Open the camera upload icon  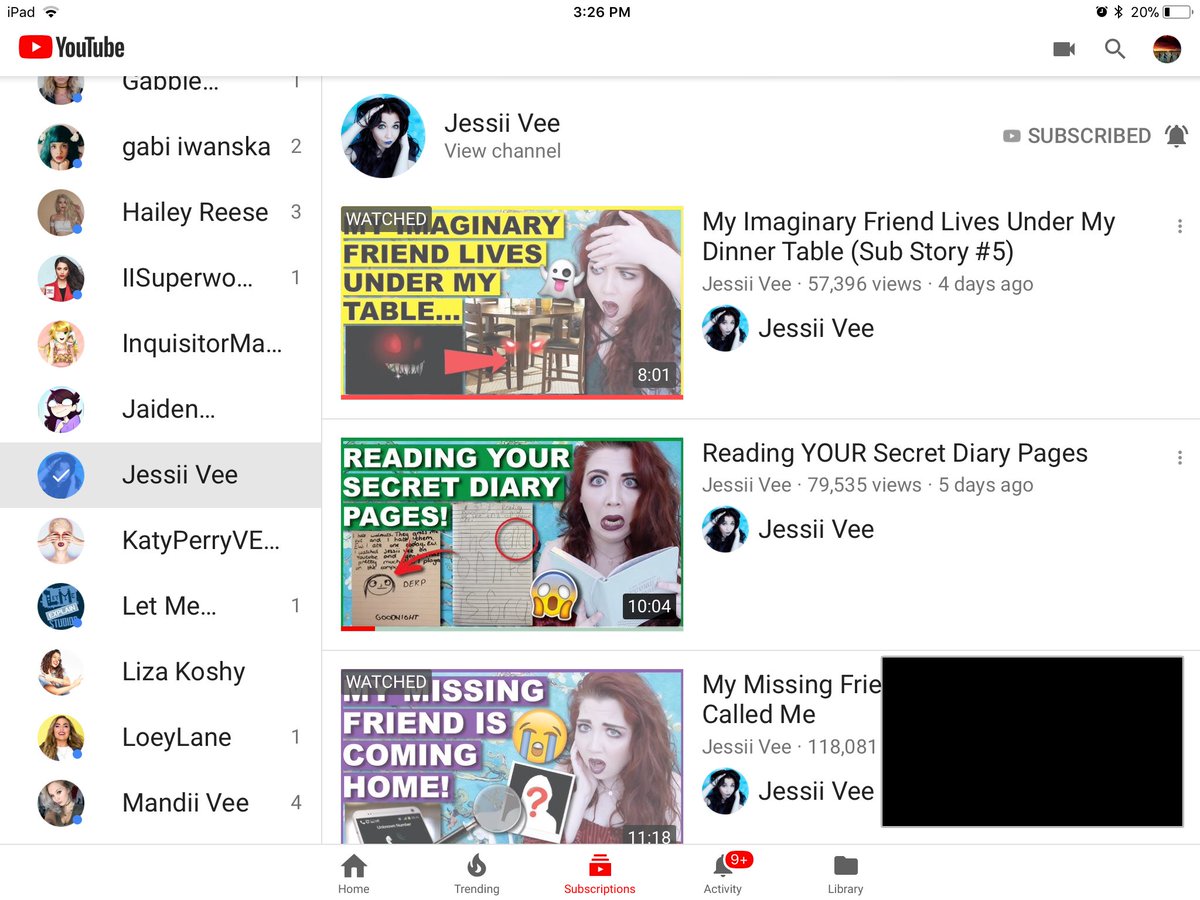click(1064, 48)
